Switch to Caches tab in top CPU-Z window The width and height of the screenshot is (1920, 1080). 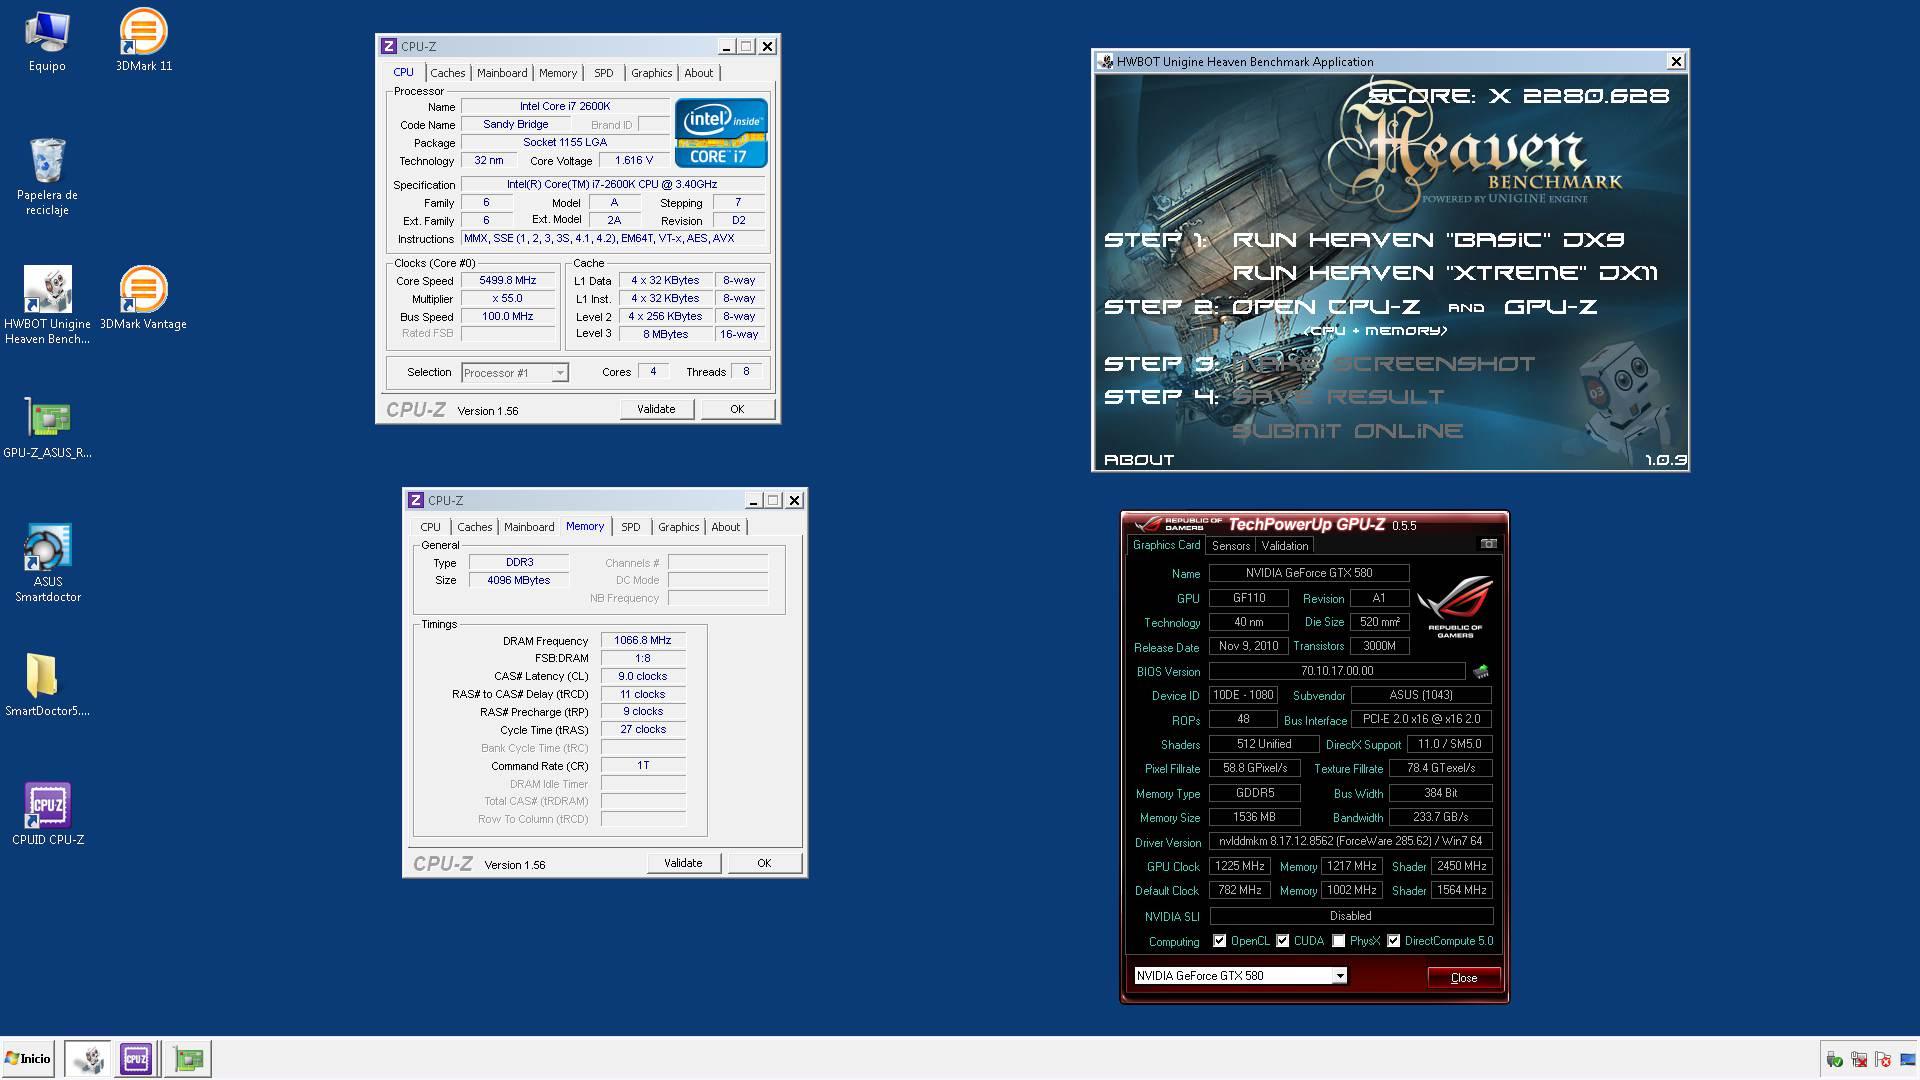pos(448,73)
